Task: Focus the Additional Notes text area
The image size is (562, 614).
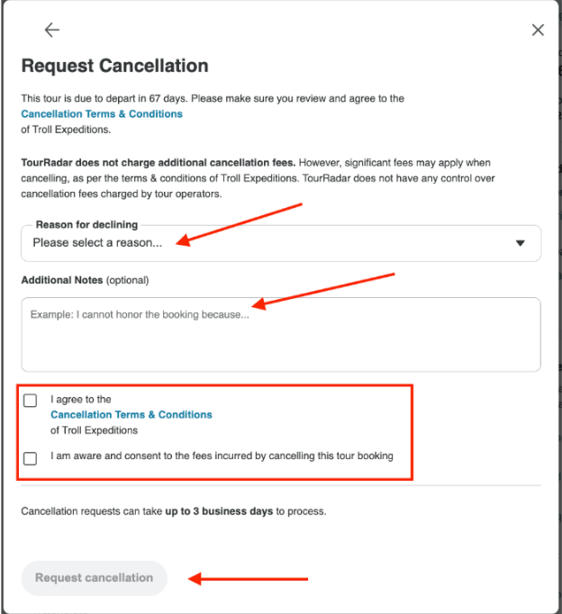Action: [281, 334]
